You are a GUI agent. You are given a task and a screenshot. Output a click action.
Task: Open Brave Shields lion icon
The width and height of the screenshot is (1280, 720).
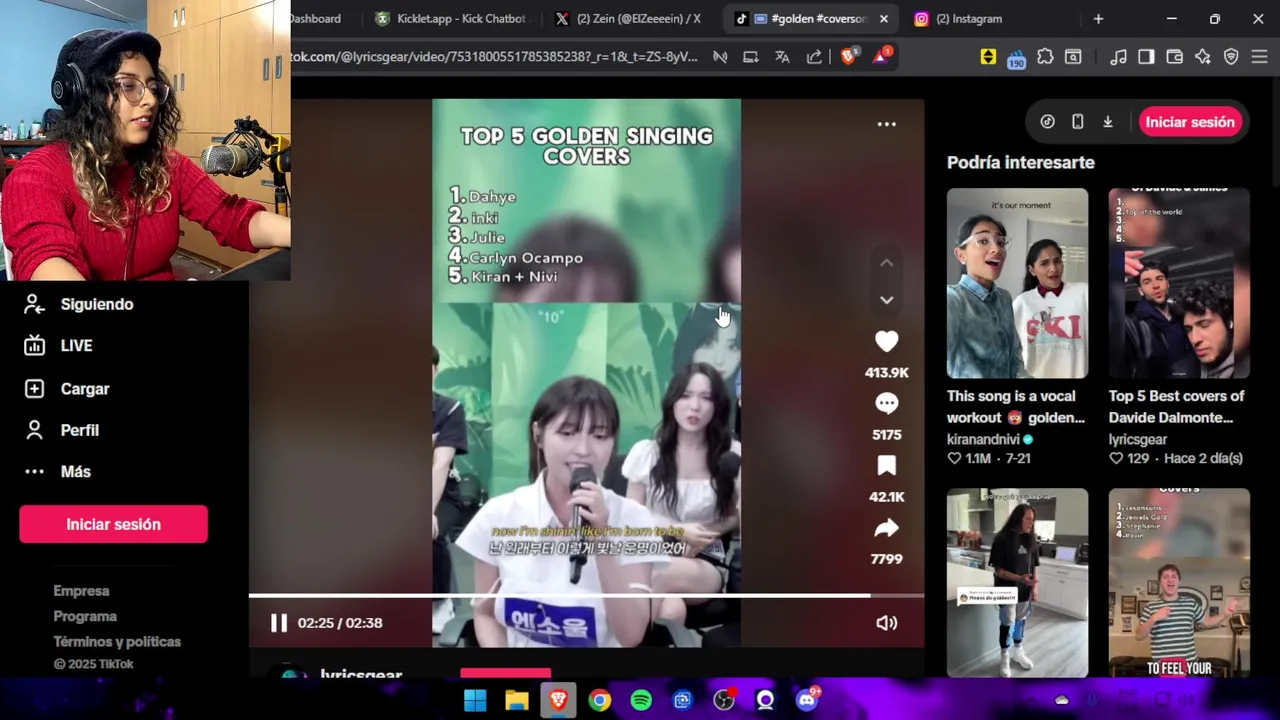[848, 56]
